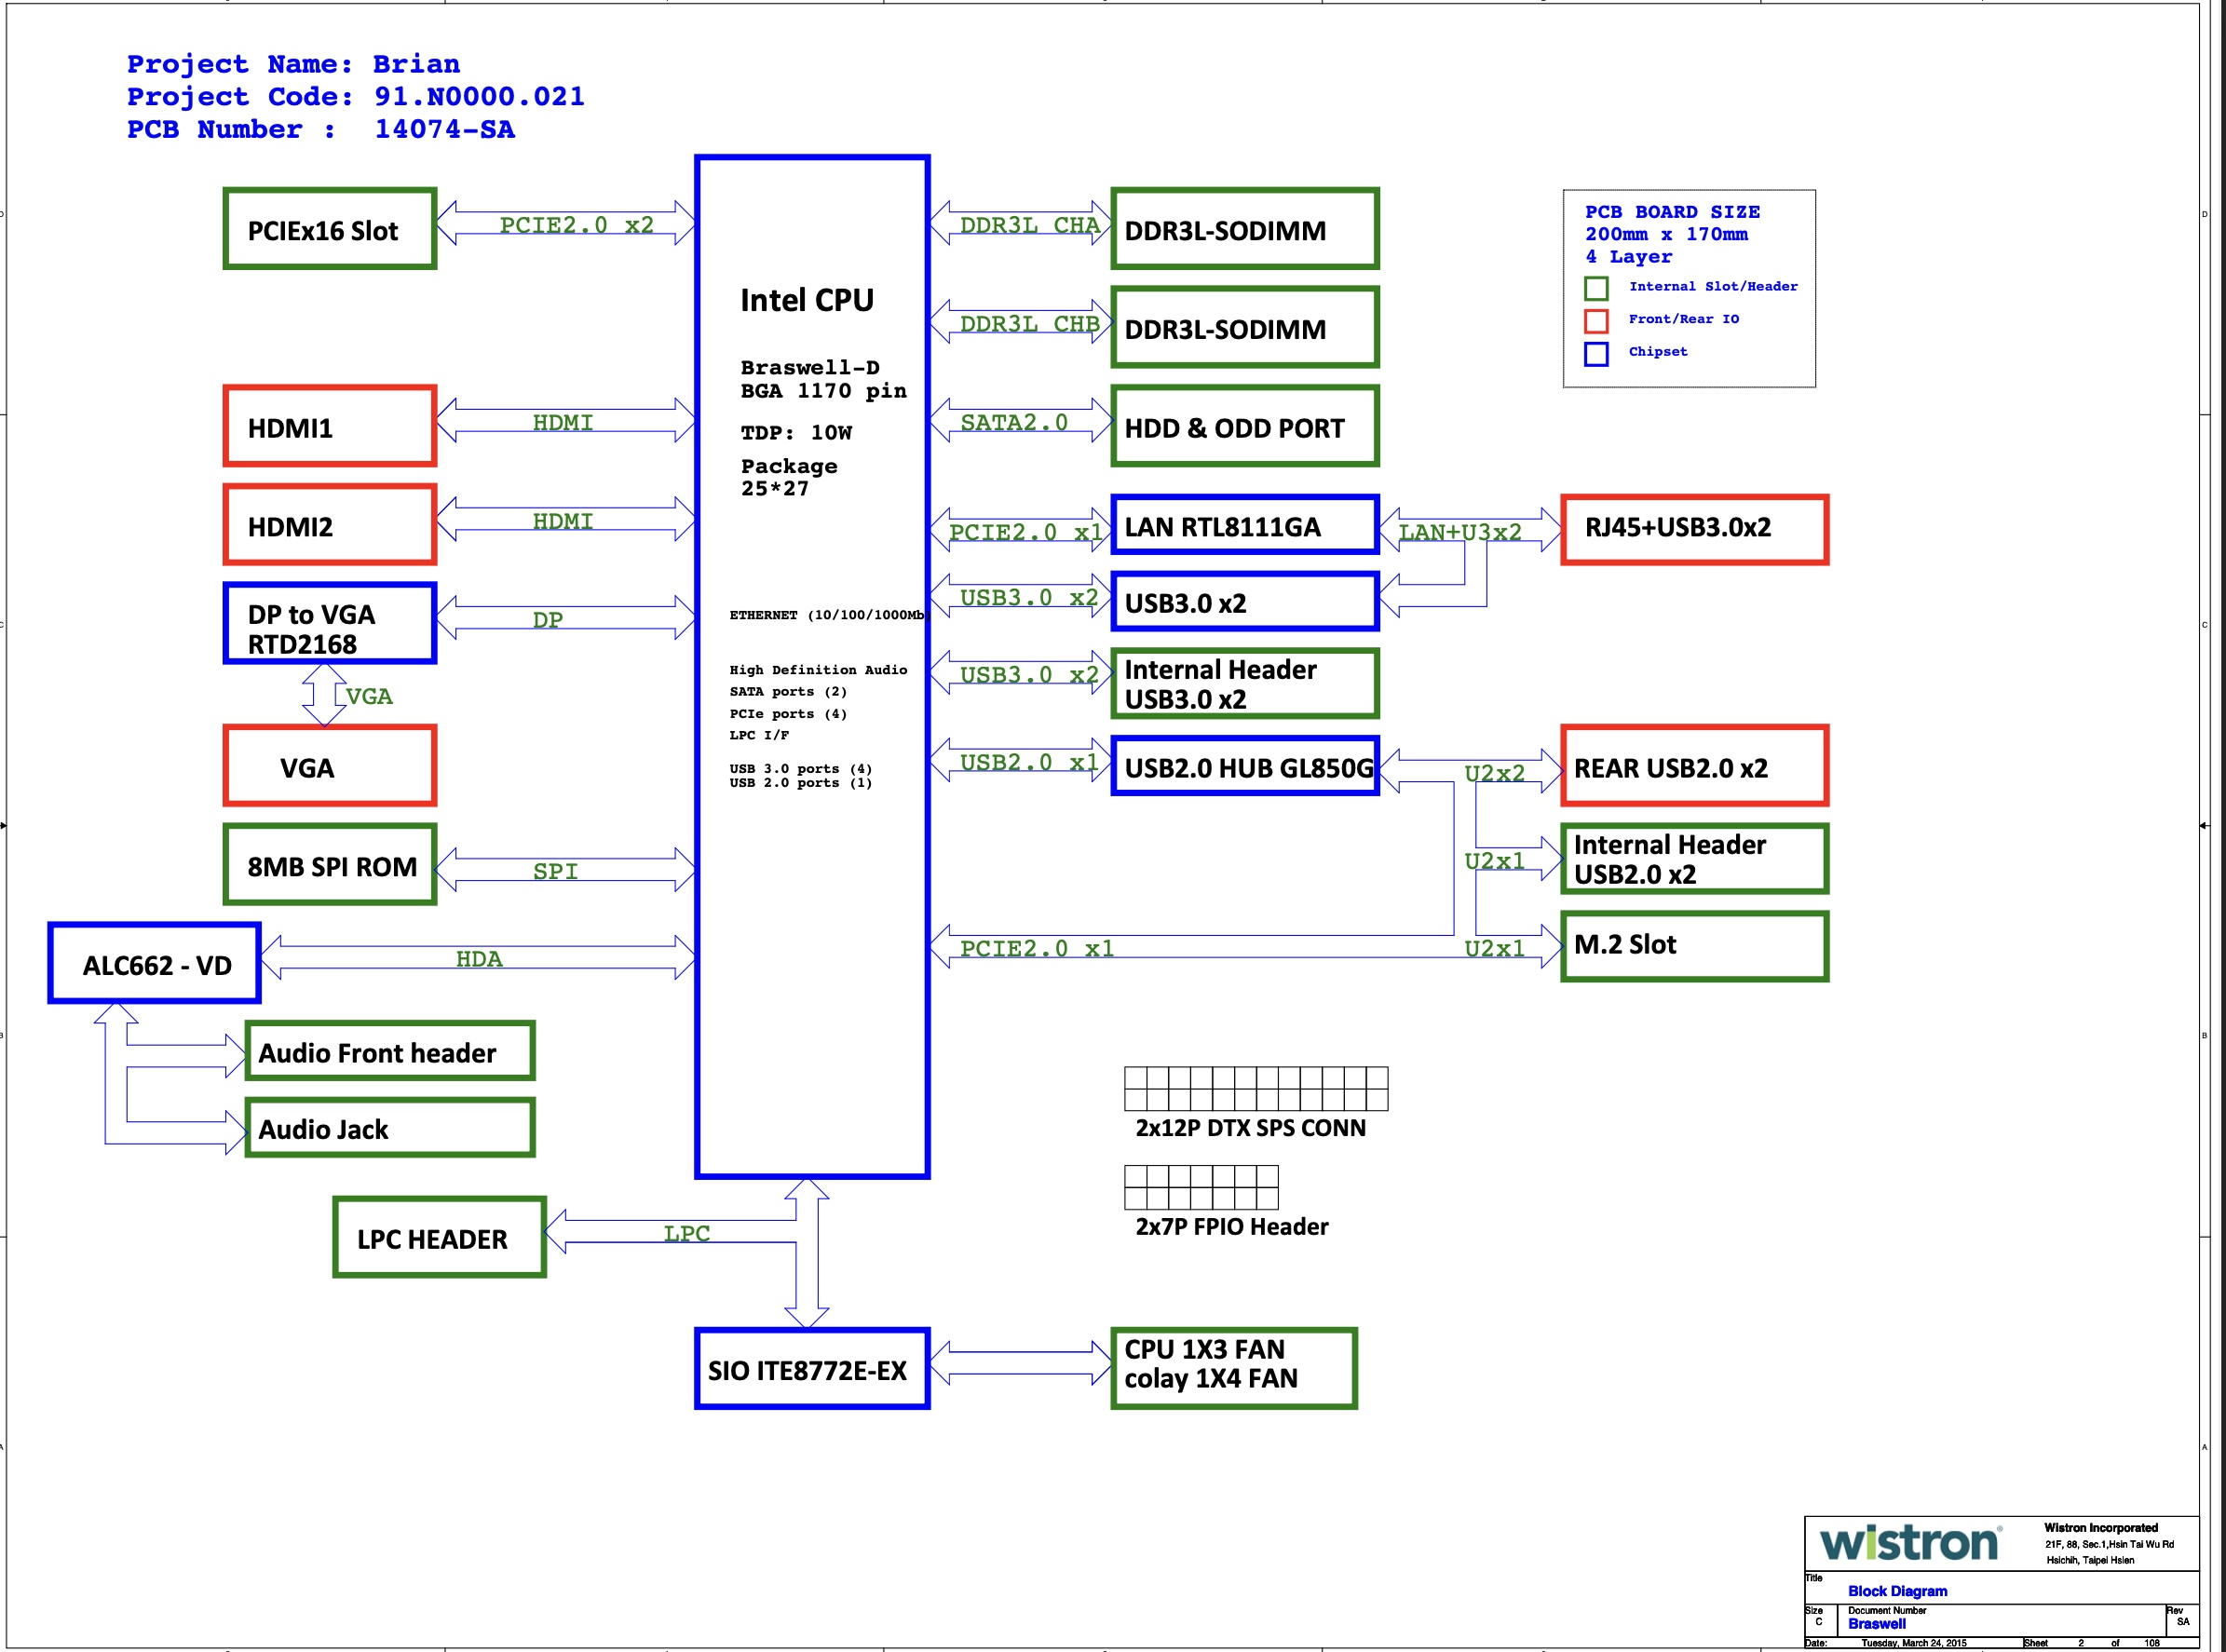Click the LAN RTL8111GA chipset block

click(1244, 525)
